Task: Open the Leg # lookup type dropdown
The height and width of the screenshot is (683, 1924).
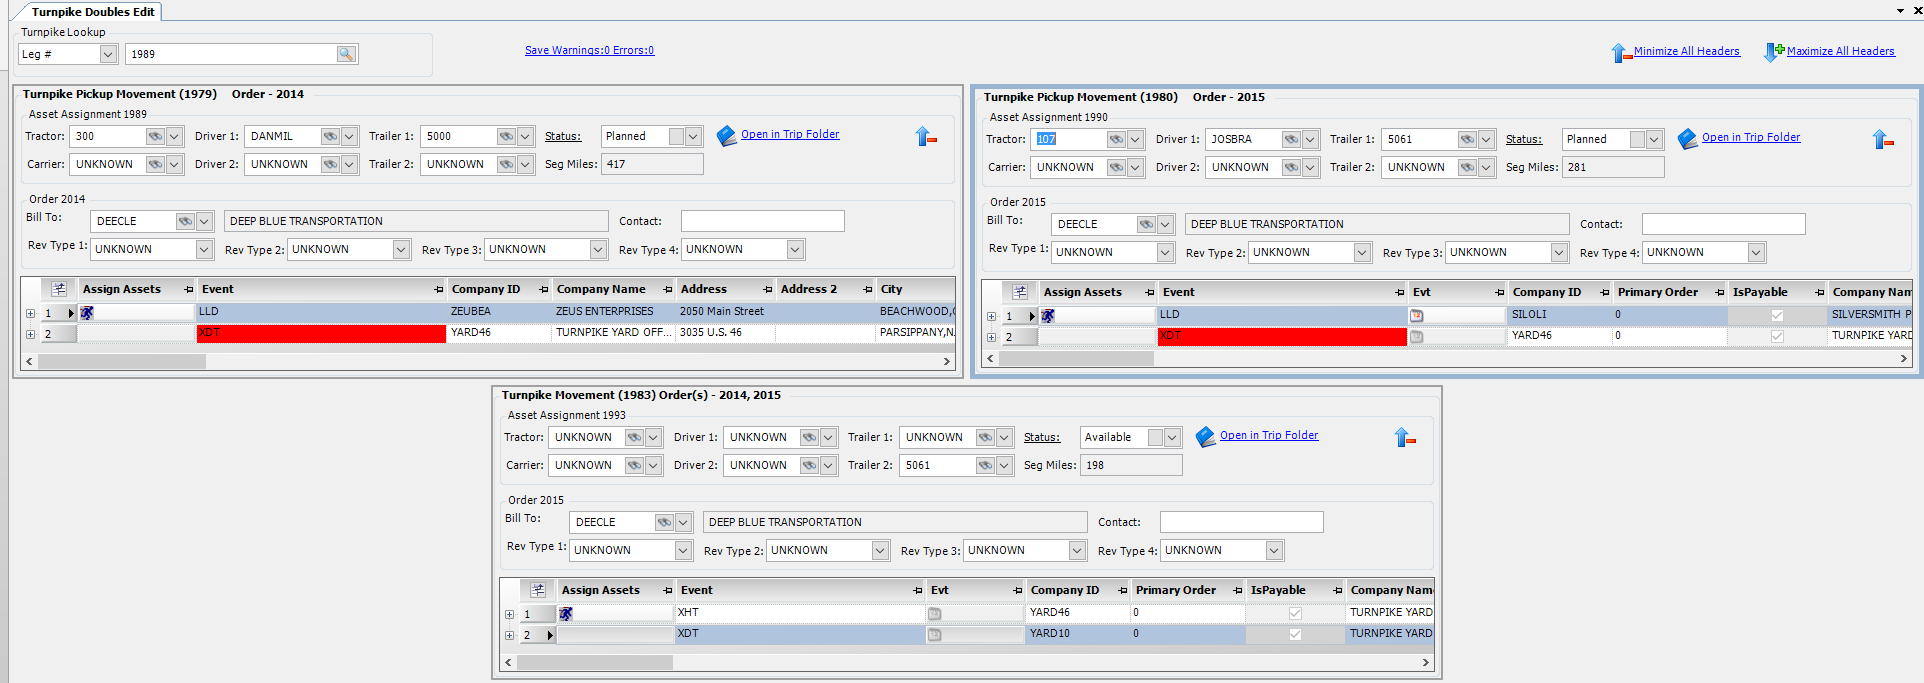Action: [x=108, y=54]
